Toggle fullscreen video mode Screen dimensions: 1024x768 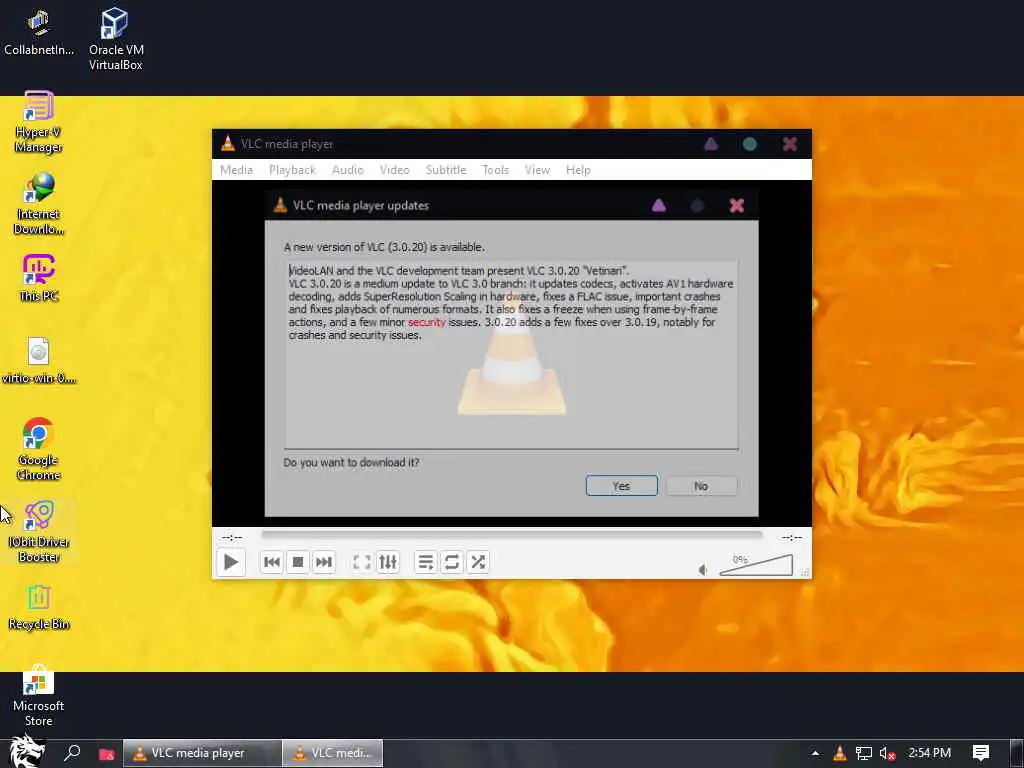pos(362,562)
